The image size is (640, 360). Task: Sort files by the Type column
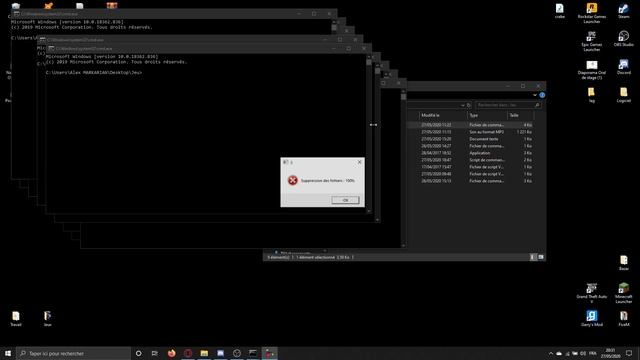(487, 115)
